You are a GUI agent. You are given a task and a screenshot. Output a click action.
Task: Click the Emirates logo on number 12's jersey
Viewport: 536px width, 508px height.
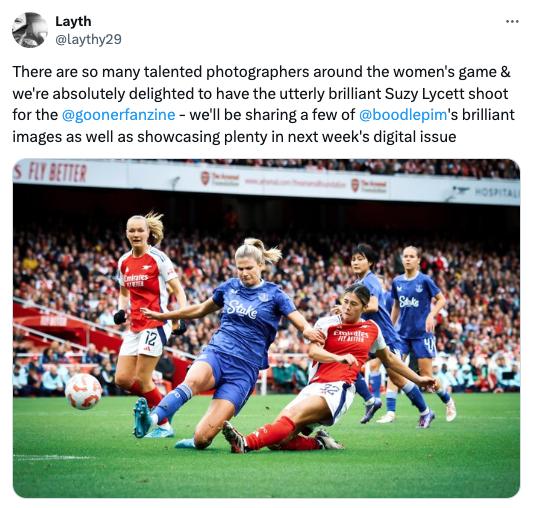[136, 279]
